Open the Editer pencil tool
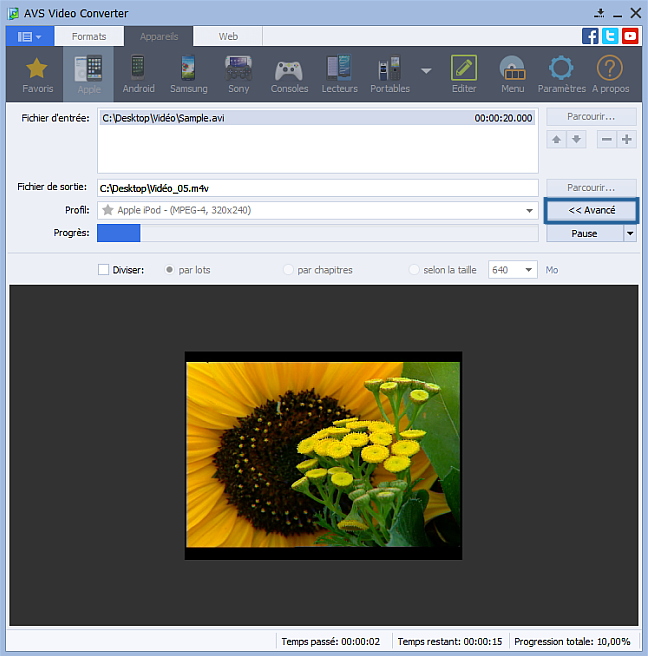The height and width of the screenshot is (656, 648). [x=464, y=74]
